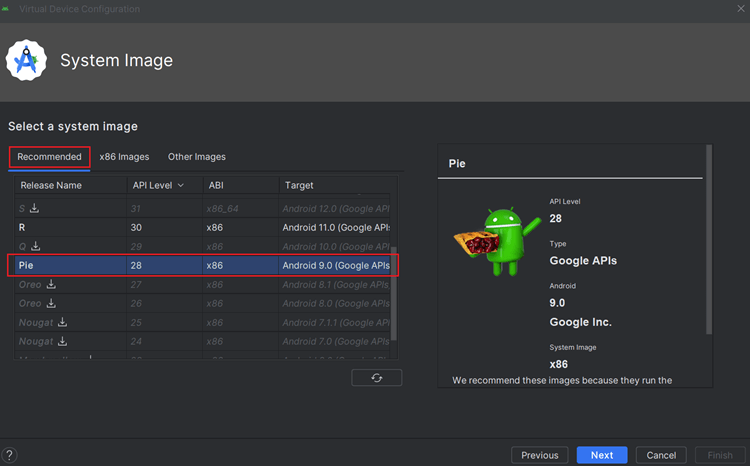The height and width of the screenshot is (466, 750).
Task: Click API level 28 cell
Action: point(165,265)
